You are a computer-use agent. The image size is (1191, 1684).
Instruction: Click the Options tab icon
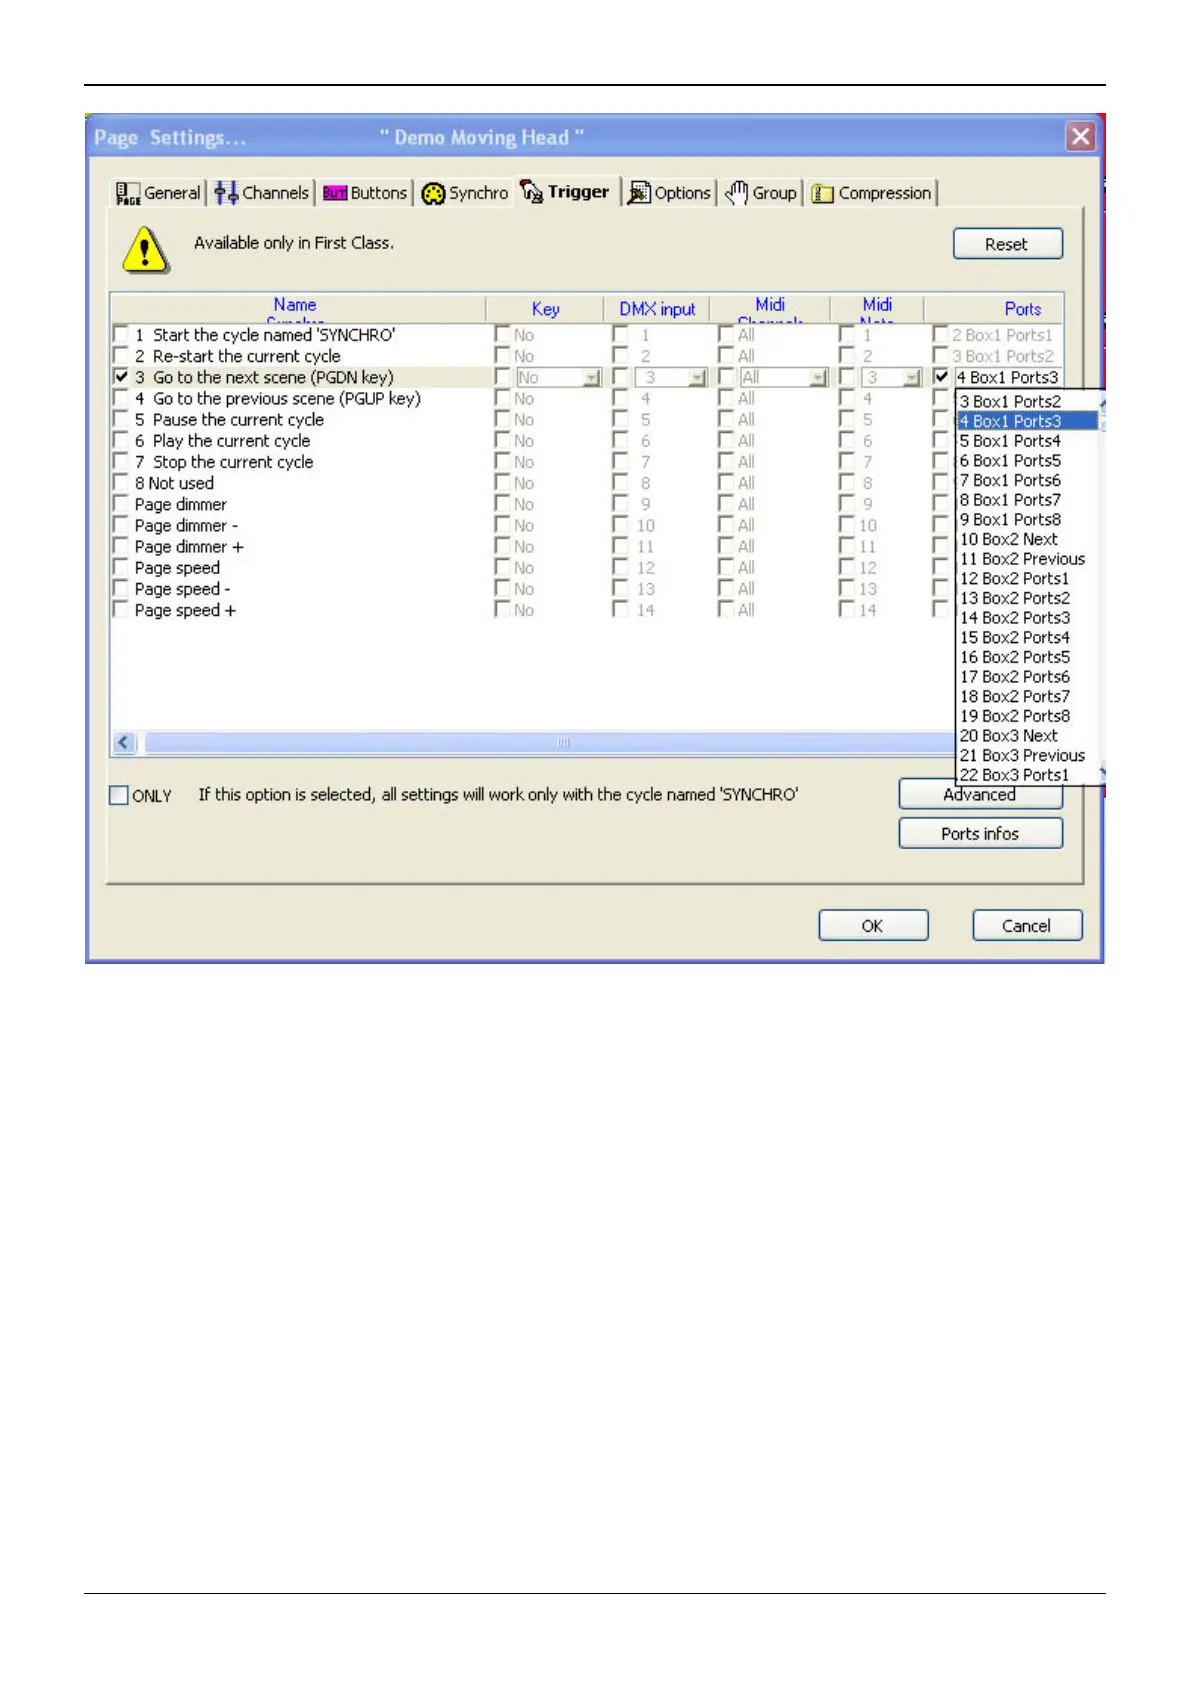click(x=639, y=193)
